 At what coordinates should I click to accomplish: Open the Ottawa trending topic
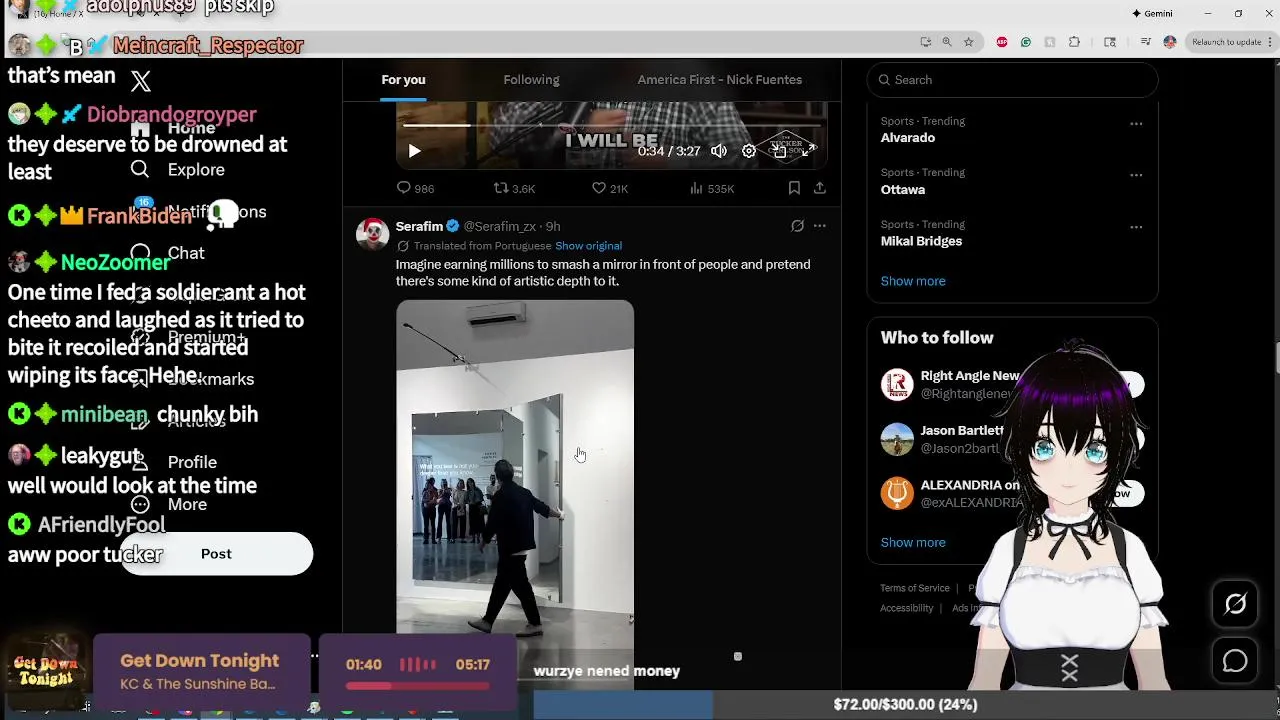[x=902, y=190]
